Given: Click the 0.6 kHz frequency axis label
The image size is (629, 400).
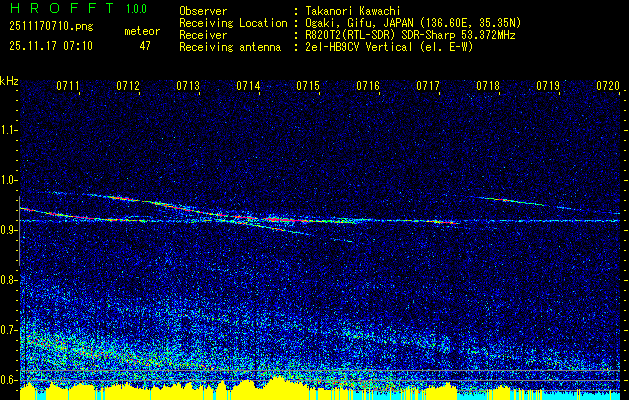Looking at the screenshot, I should coord(8,380).
